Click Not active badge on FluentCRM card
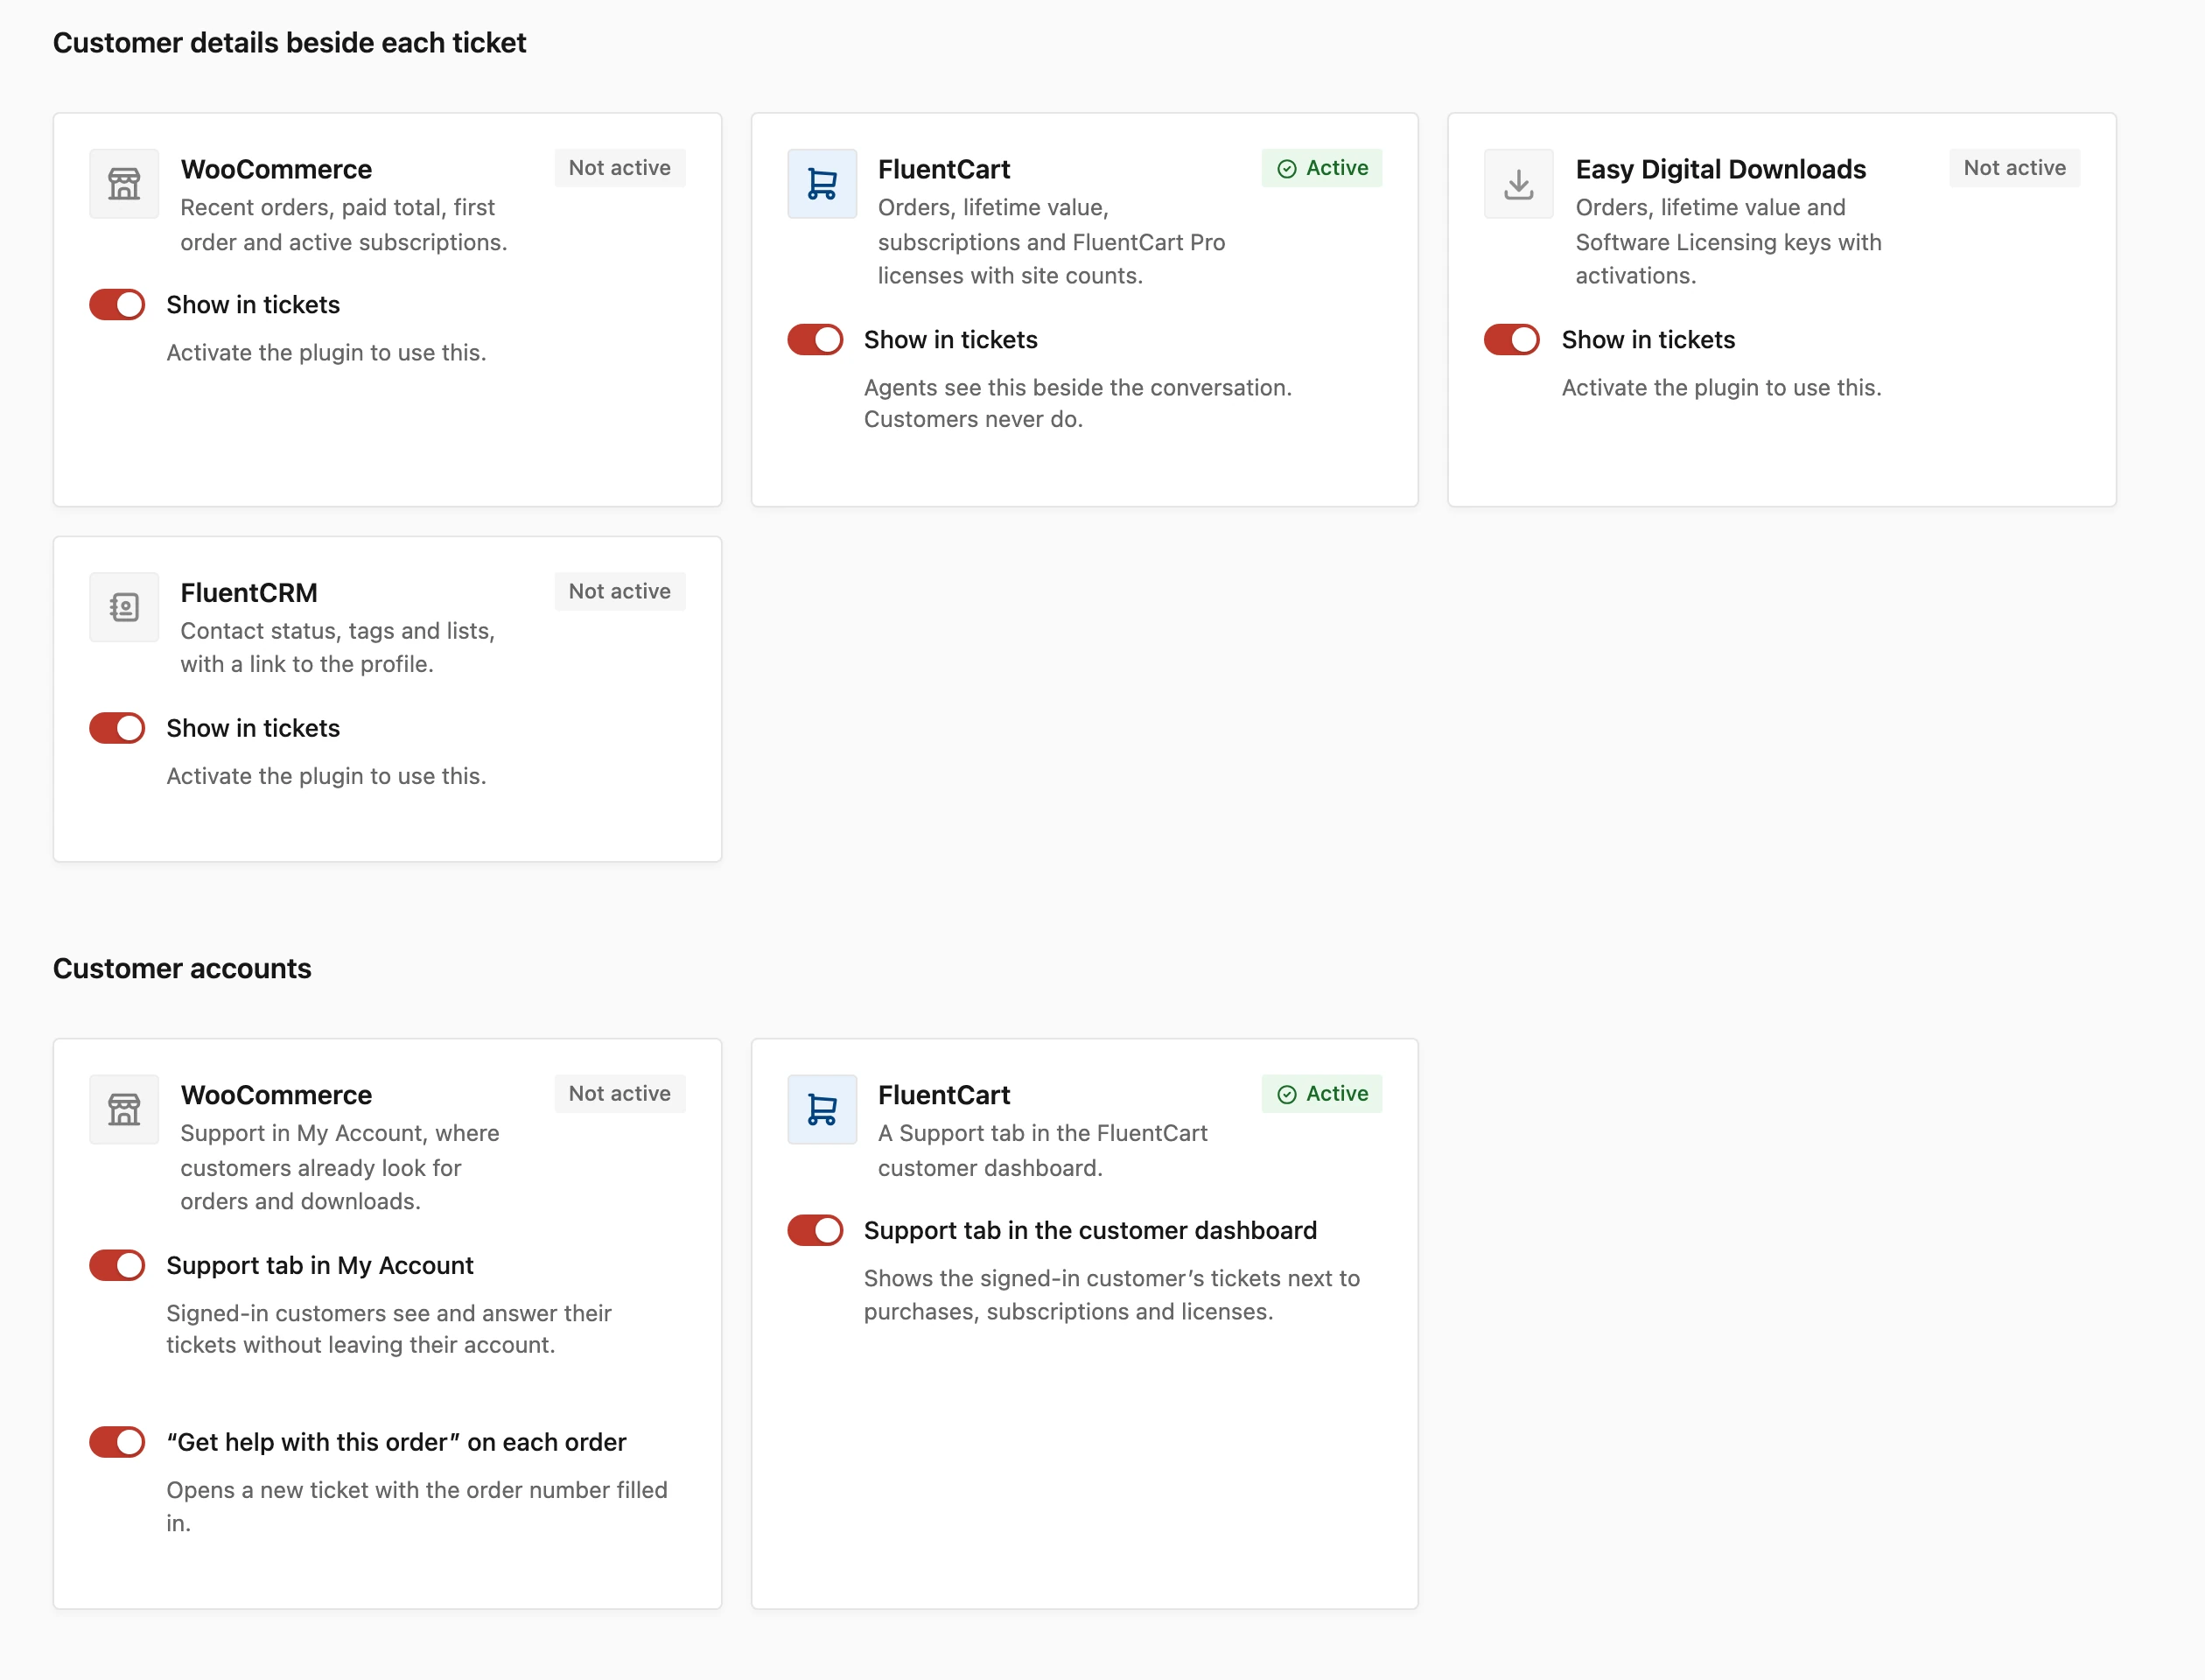This screenshot has height=1680, width=2205. point(620,592)
